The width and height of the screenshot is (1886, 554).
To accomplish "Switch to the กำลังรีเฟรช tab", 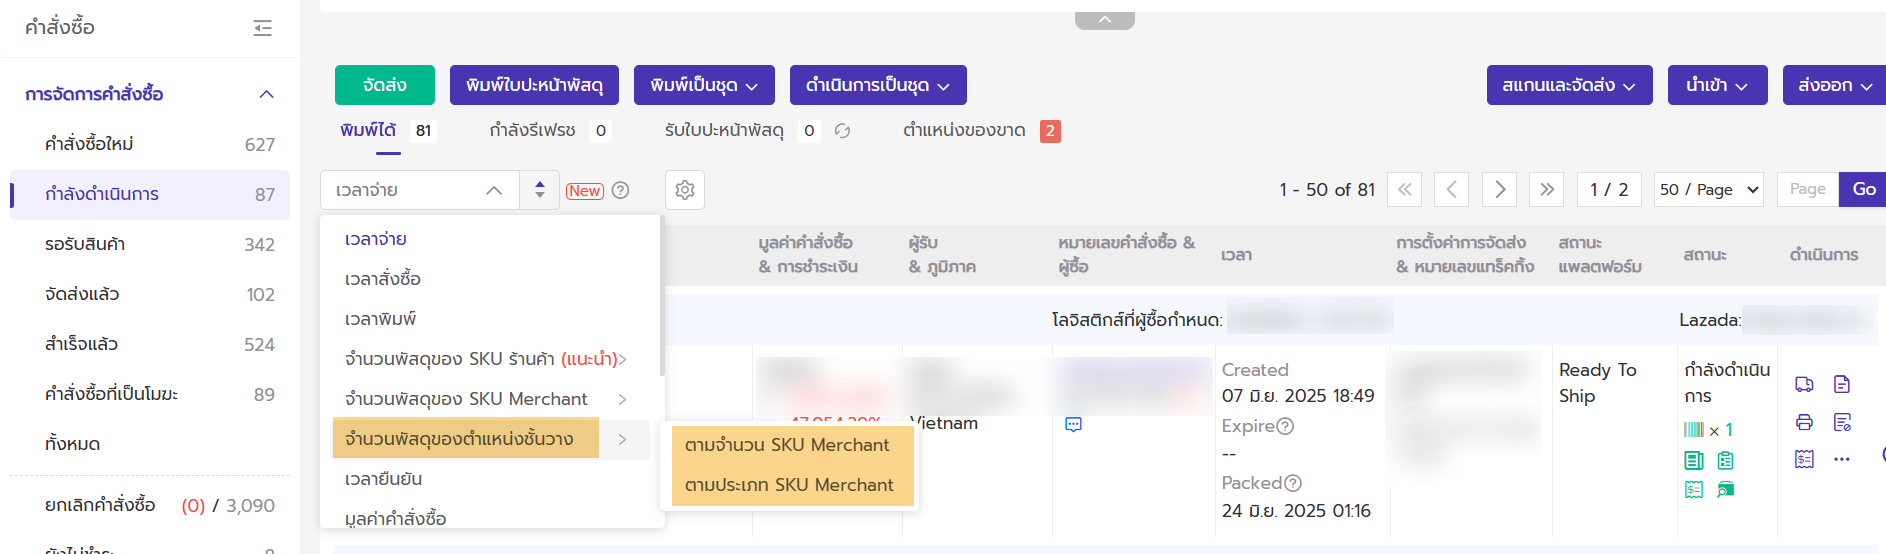I will tap(532, 130).
